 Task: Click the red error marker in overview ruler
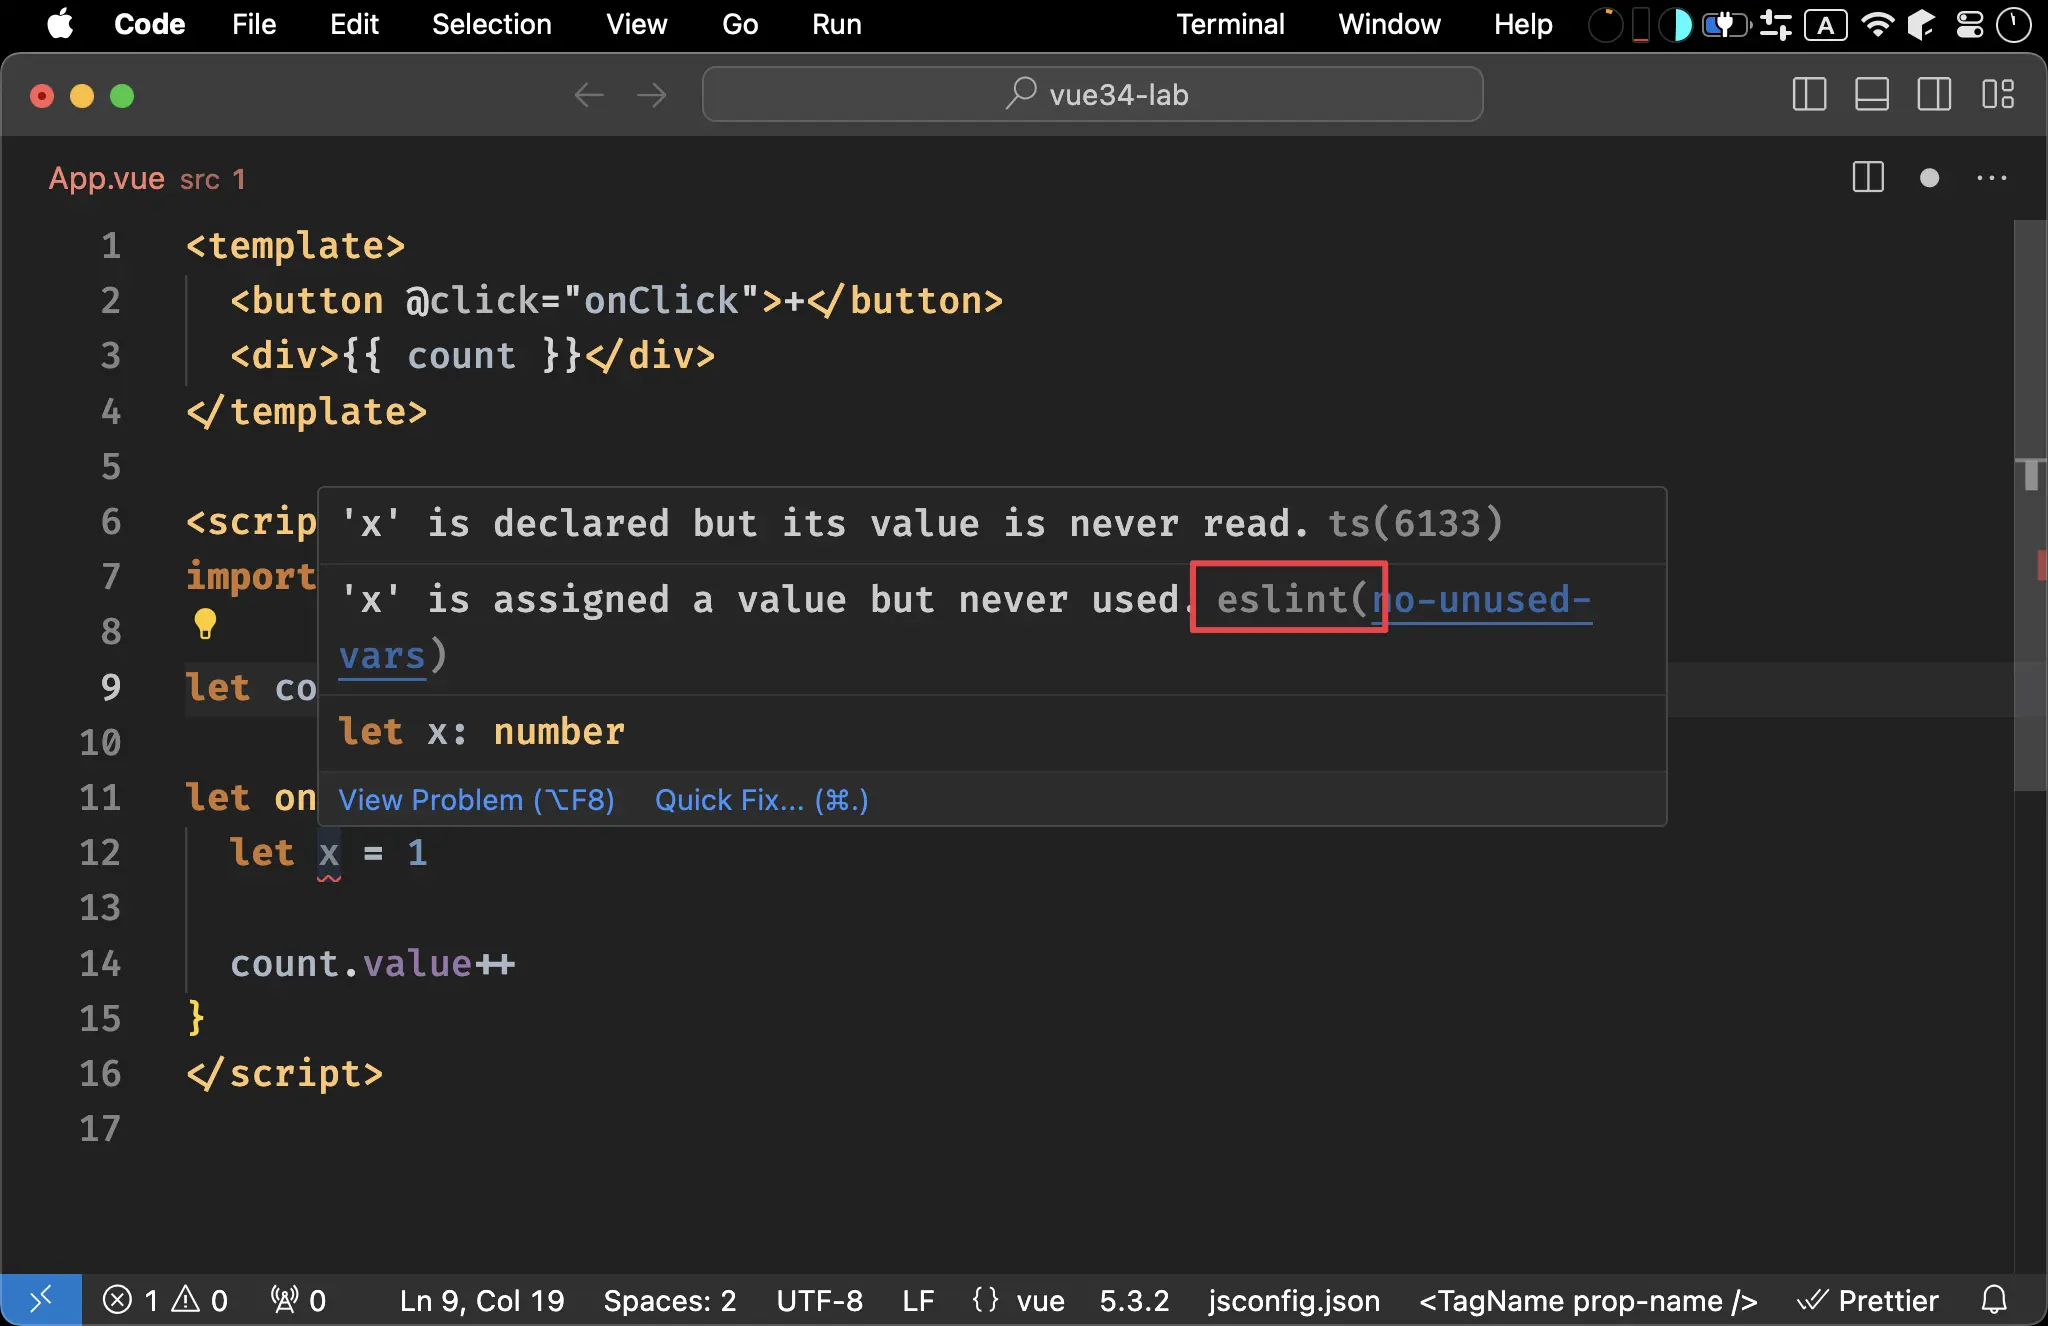click(x=2042, y=565)
